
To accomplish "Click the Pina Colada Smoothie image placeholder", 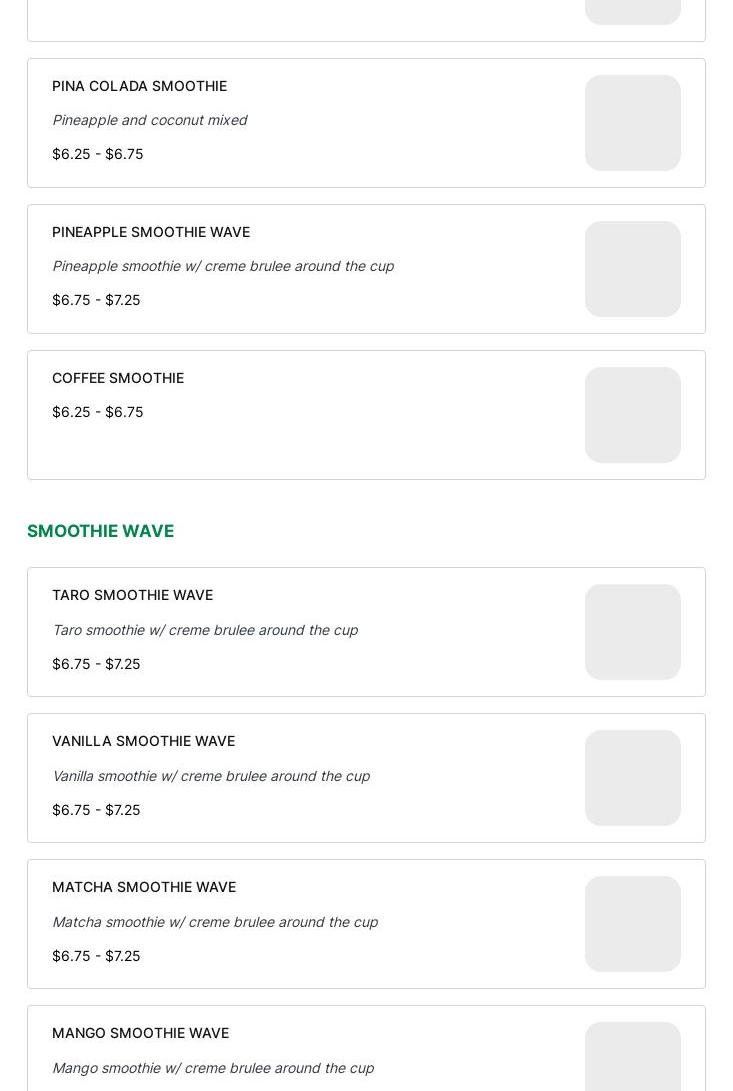I will (632, 123).
